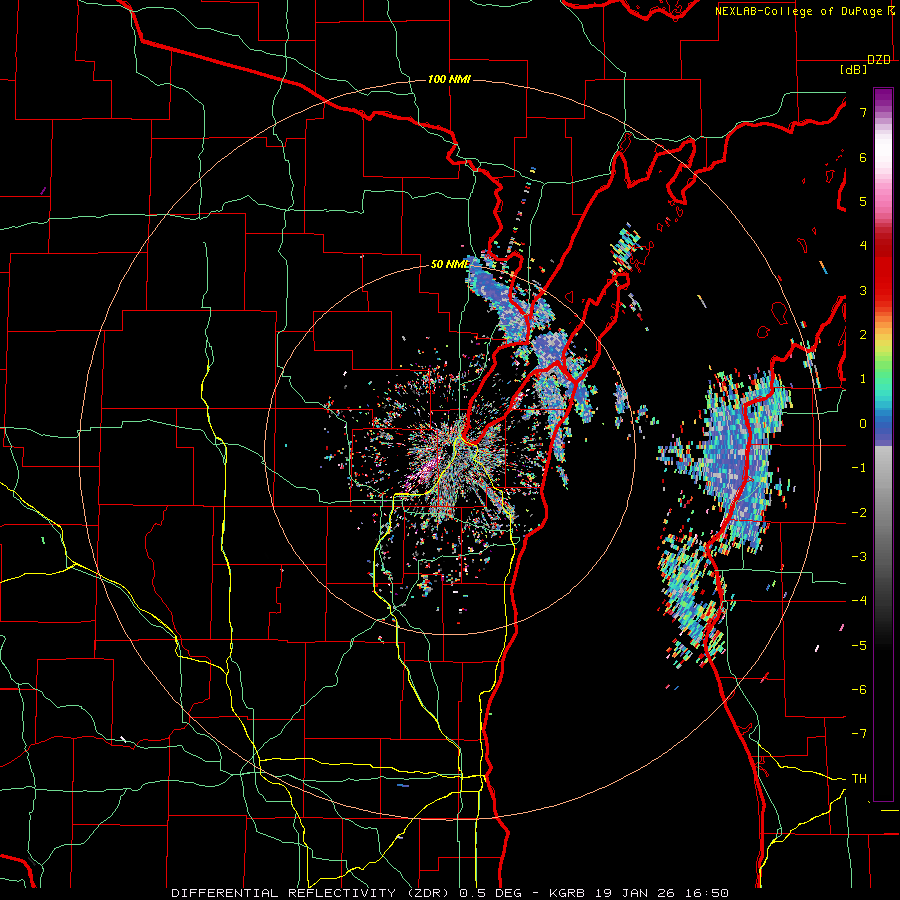900x900 pixels.
Task: Click the "DZD" label above the scale
Action: 878,60
